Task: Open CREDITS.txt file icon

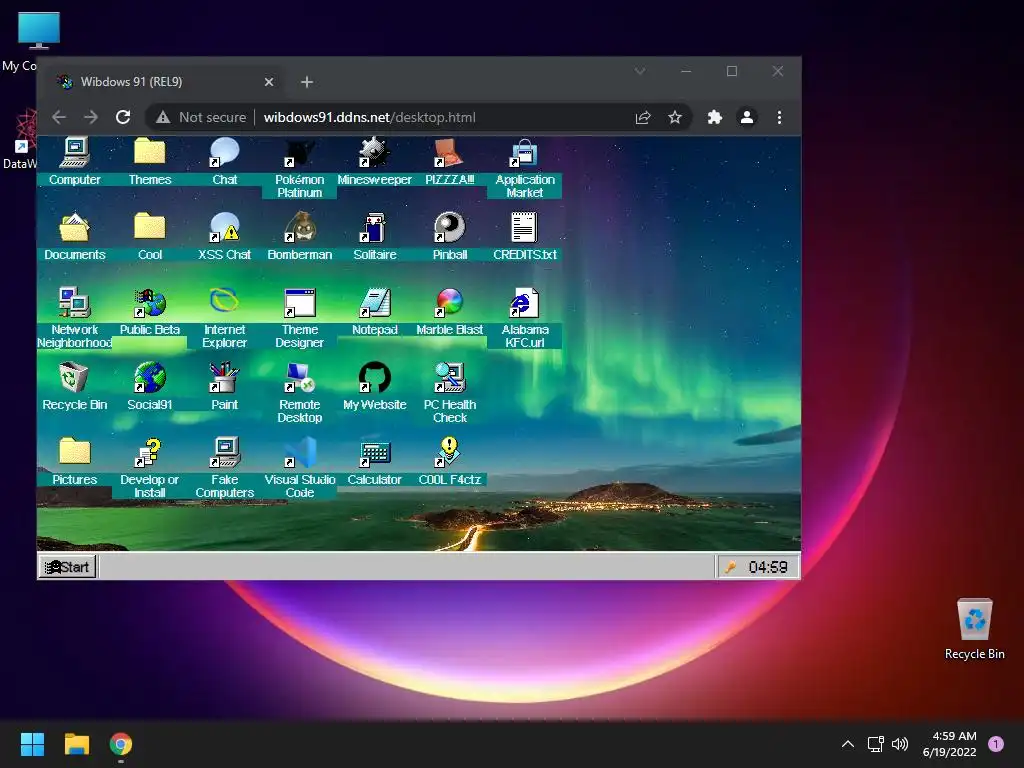Action: (525, 236)
